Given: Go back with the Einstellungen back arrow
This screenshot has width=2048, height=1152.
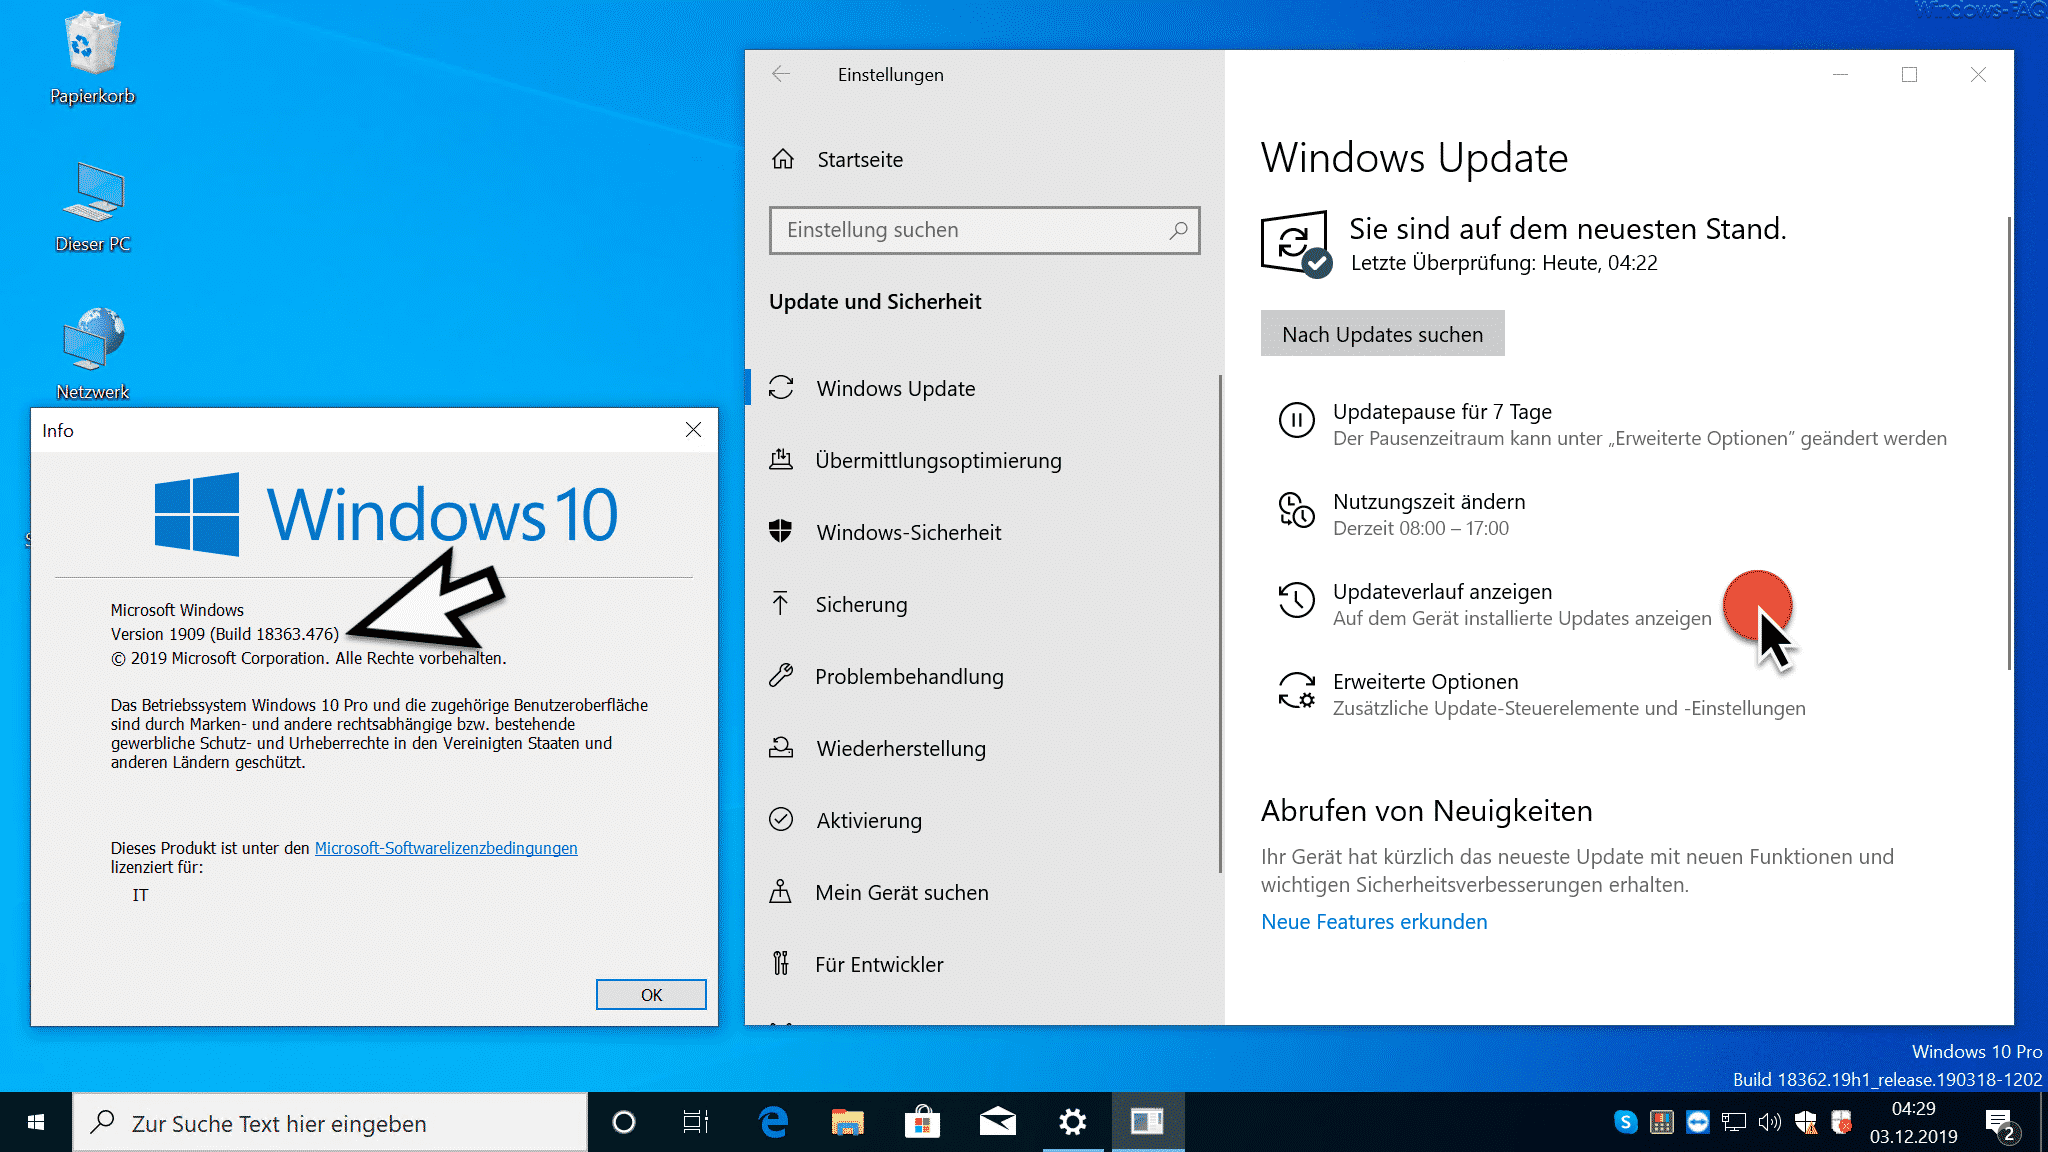Looking at the screenshot, I should click(x=781, y=74).
